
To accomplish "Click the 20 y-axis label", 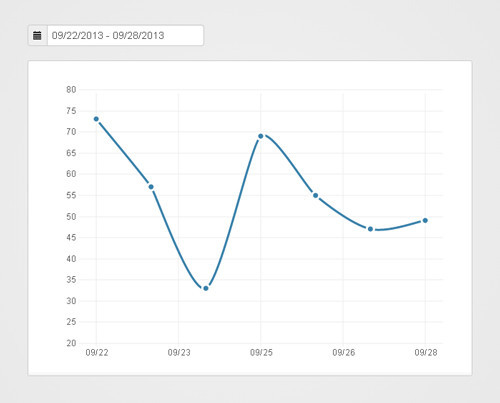I will pyautogui.click(x=71, y=343).
